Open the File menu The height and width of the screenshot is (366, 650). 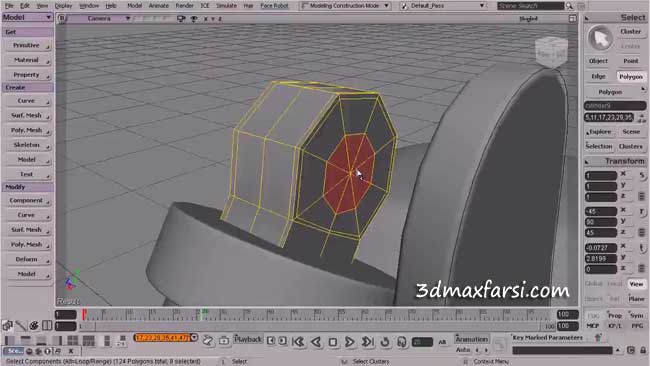pos(9,6)
